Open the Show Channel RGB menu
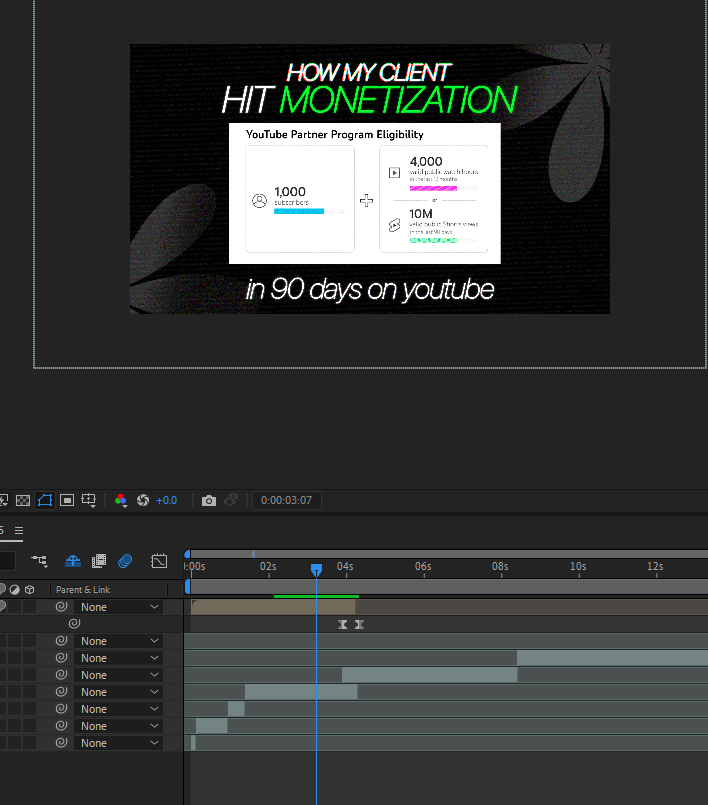 click(x=121, y=501)
